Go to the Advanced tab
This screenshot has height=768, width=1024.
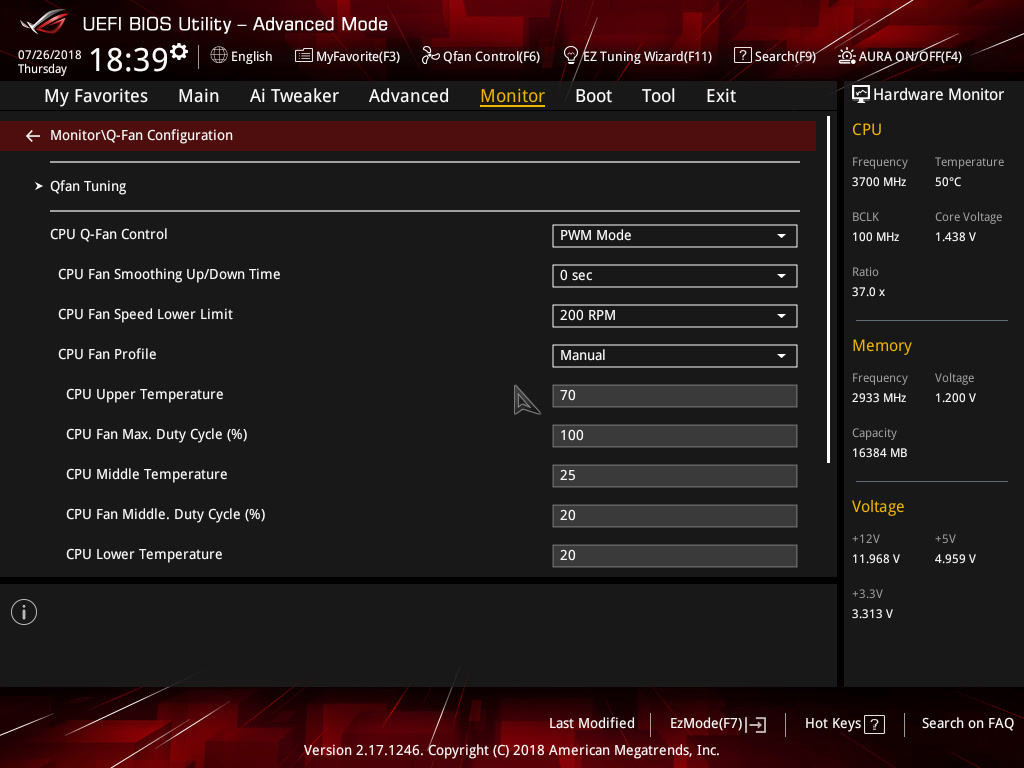pos(409,96)
